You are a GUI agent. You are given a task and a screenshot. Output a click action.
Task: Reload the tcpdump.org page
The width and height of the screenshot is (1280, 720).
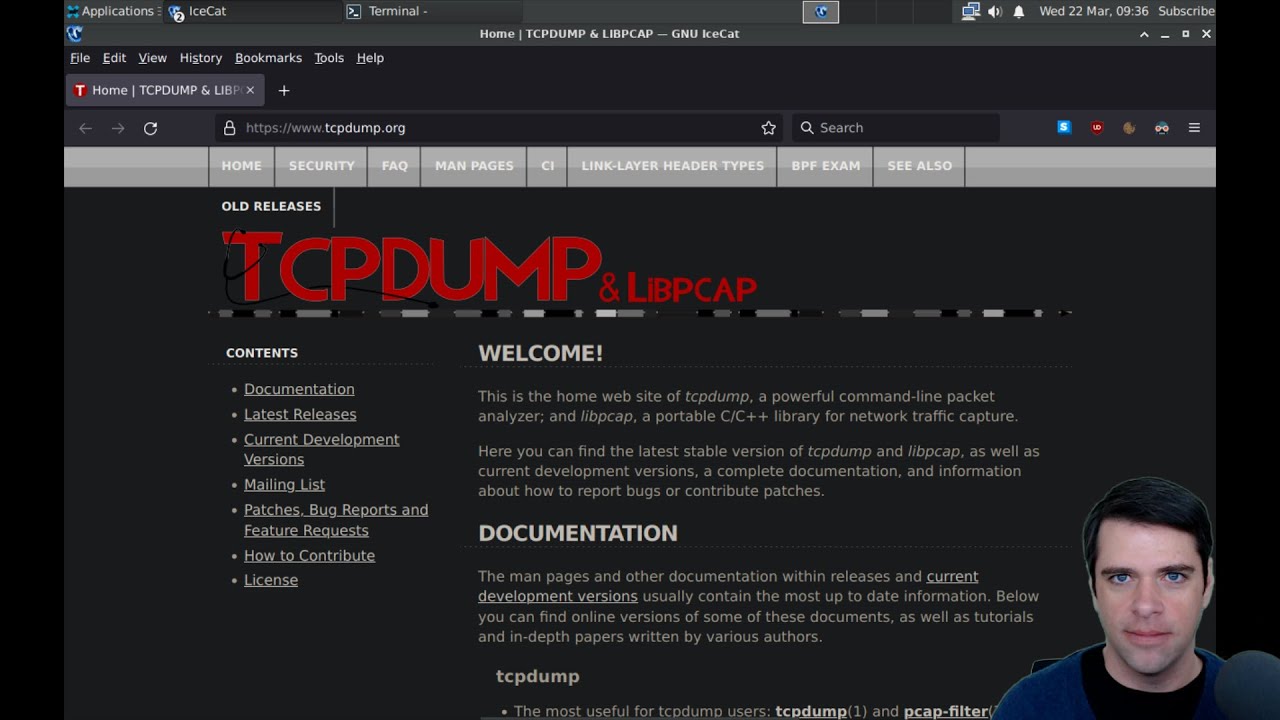click(150, 128)
